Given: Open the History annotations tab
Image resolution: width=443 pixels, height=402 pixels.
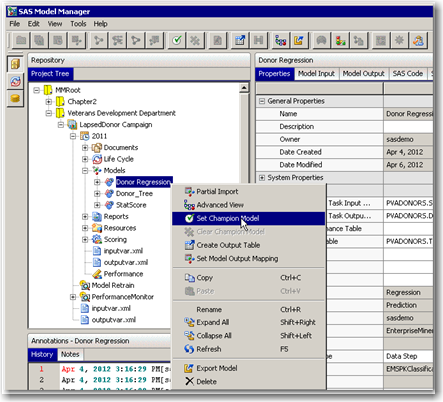Looking at the screenshot, I should click(x=42, y=354).
